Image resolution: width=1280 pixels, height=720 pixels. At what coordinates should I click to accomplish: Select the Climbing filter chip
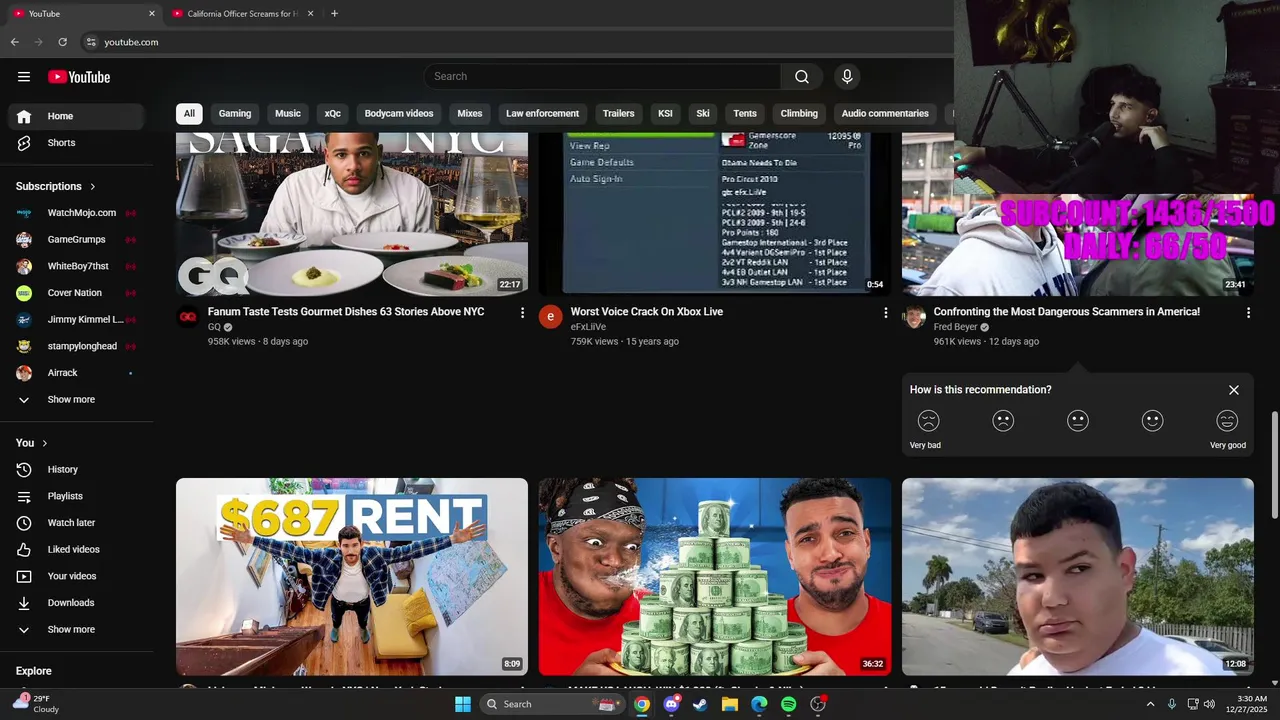pyautogui.click(x=799, y=113)
